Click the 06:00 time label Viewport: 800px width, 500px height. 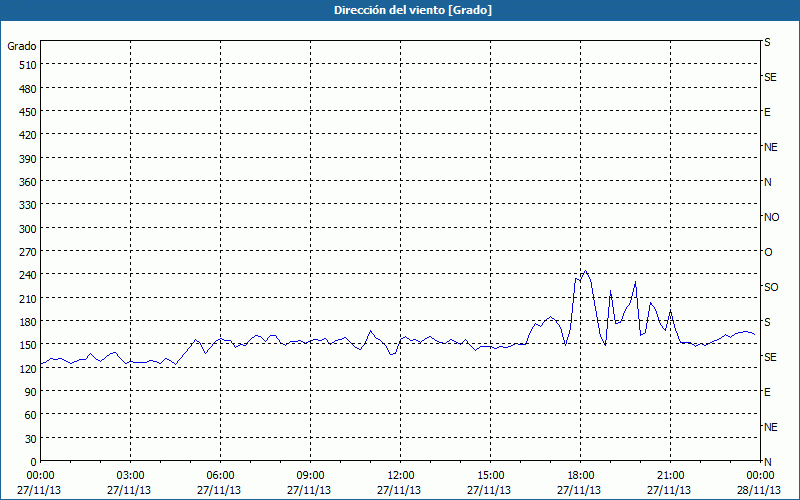tap(220, 476)
